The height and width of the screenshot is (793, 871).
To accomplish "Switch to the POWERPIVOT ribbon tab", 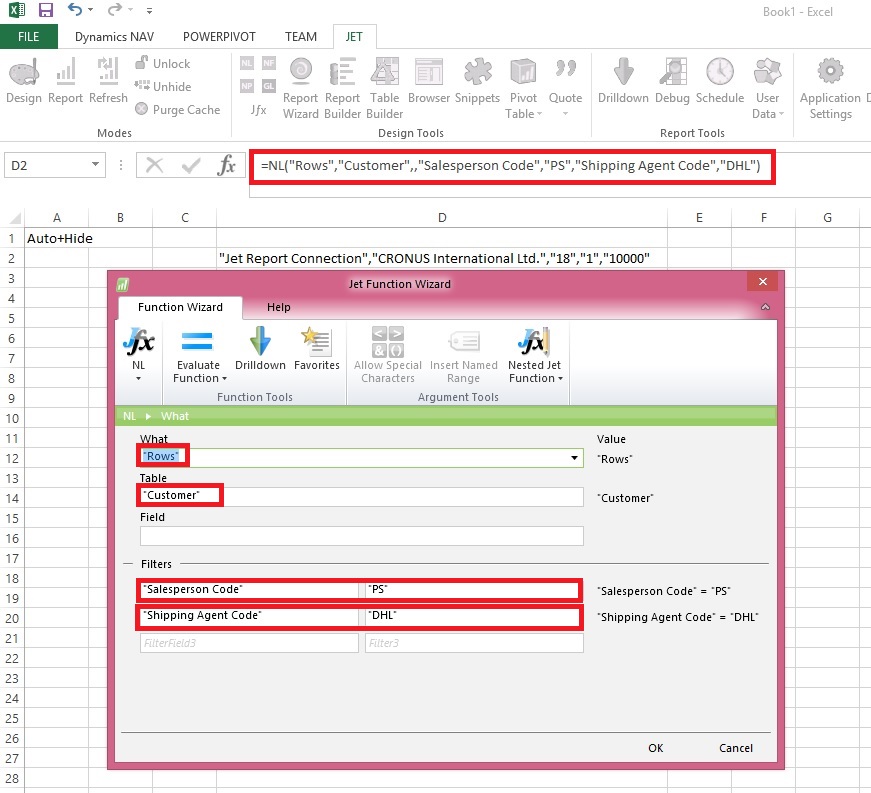I will pyautogui.click(x=221, y=37).
